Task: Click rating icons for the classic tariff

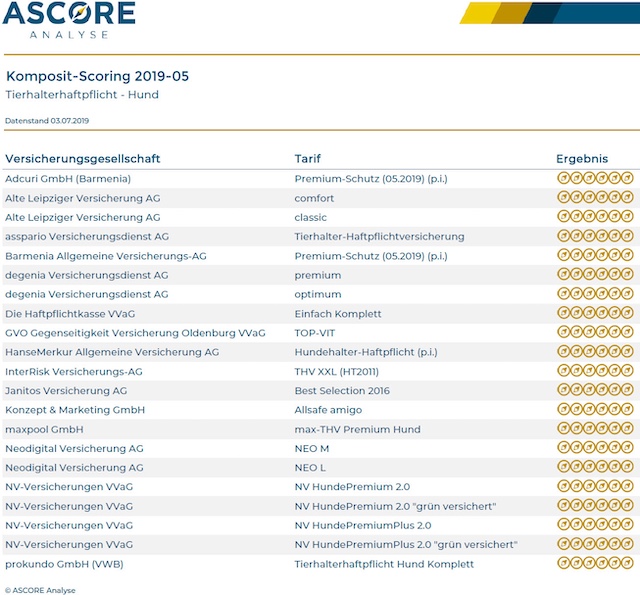Action: tap(595, 216)
